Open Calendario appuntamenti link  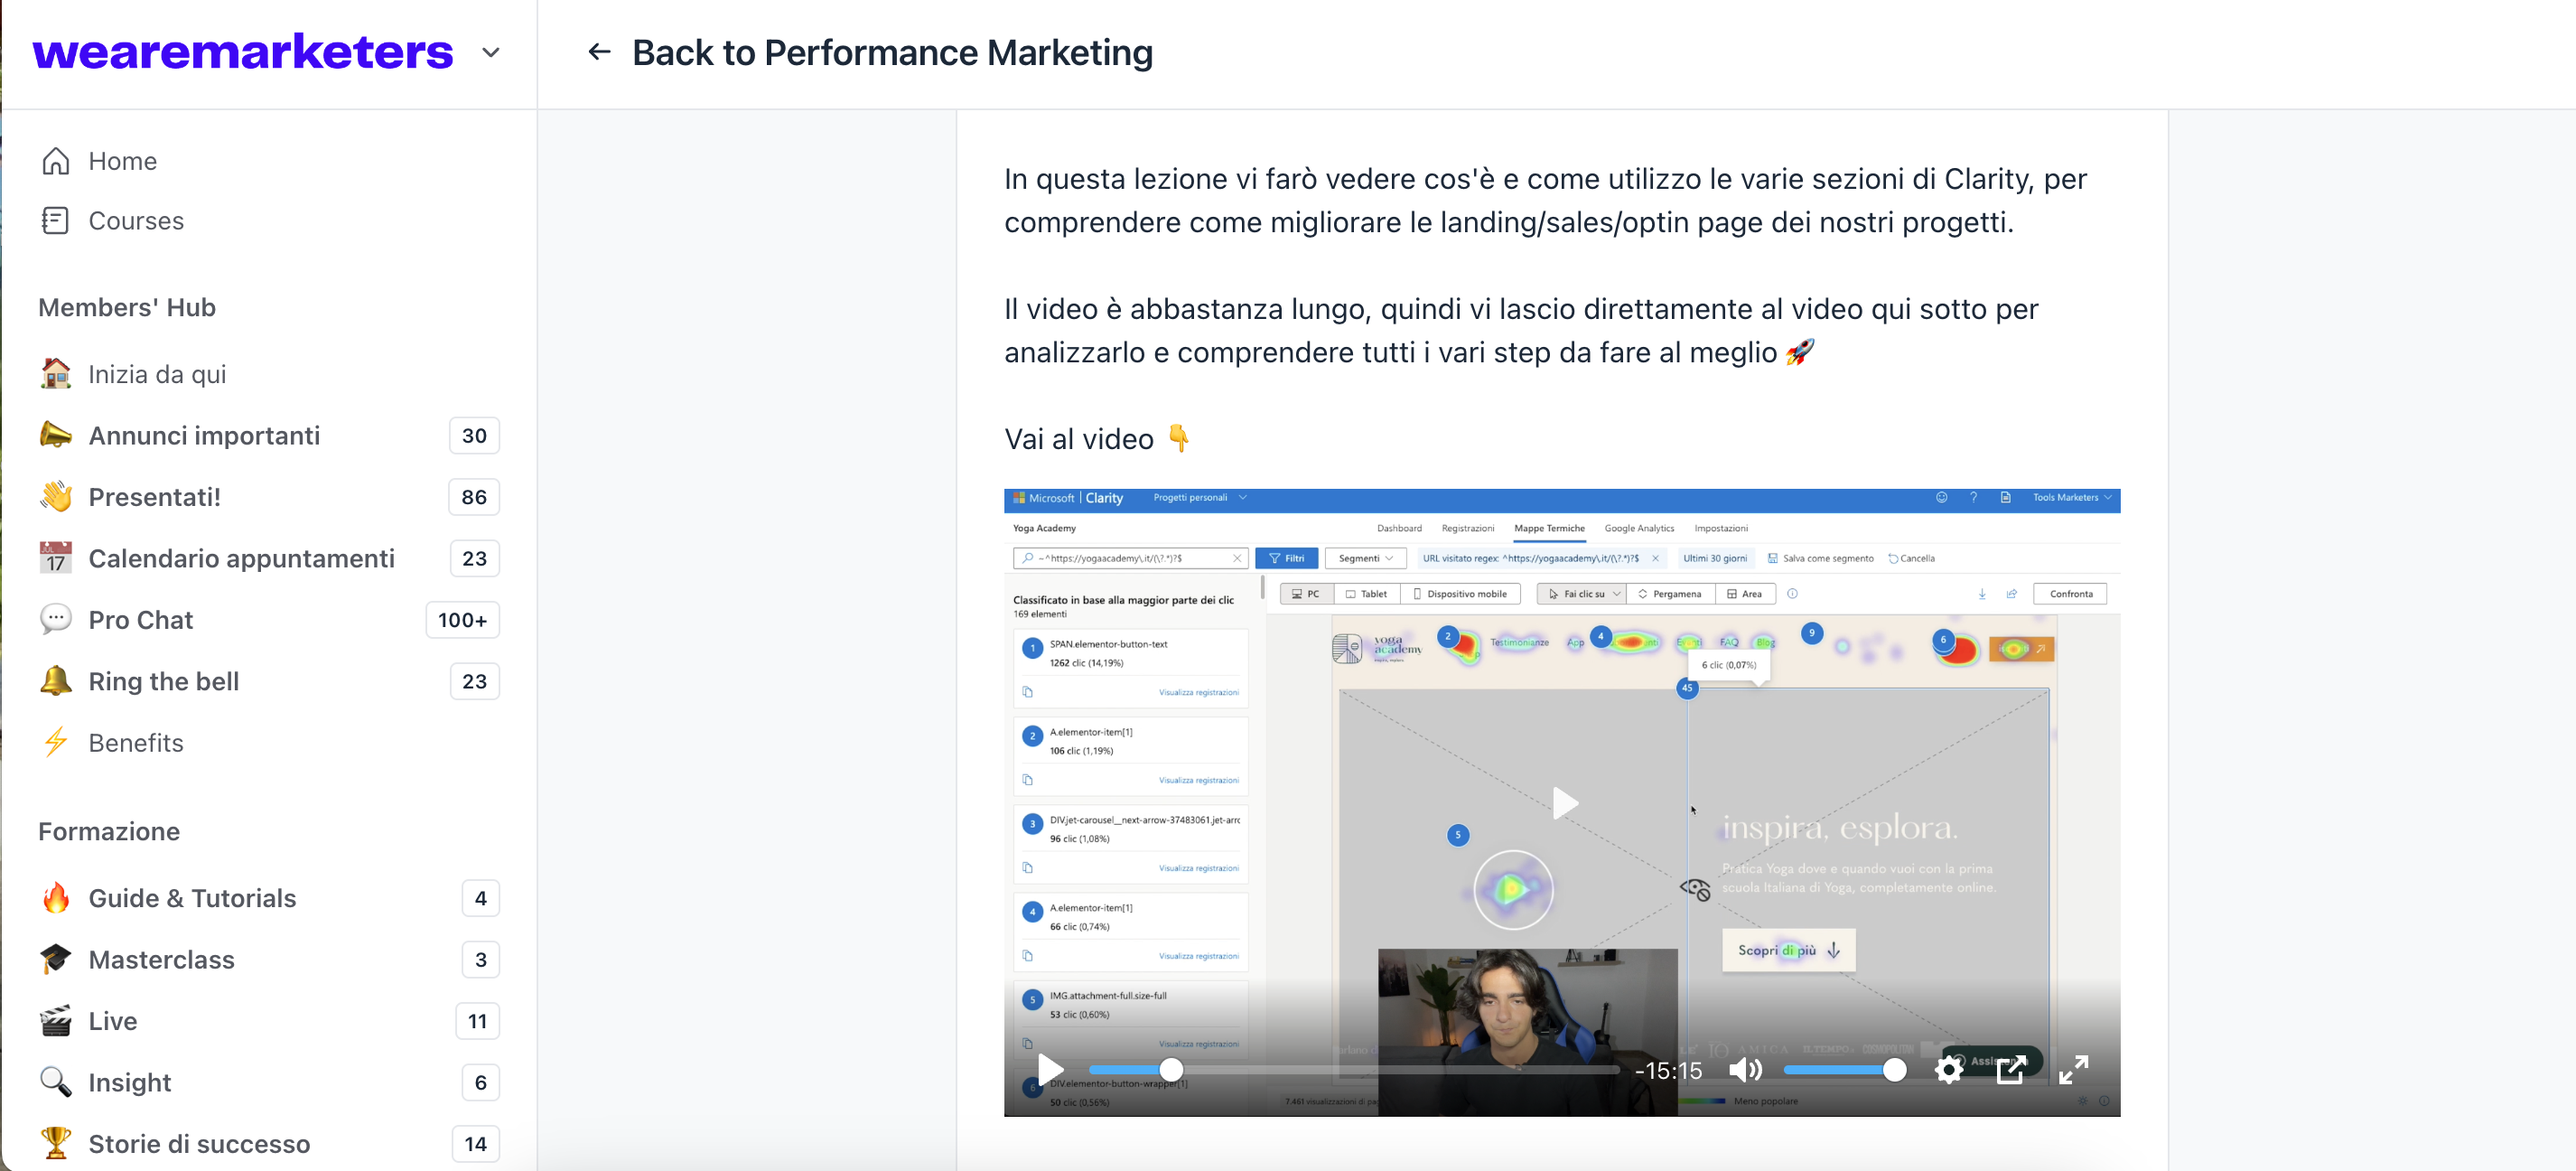tap(241, 558)
